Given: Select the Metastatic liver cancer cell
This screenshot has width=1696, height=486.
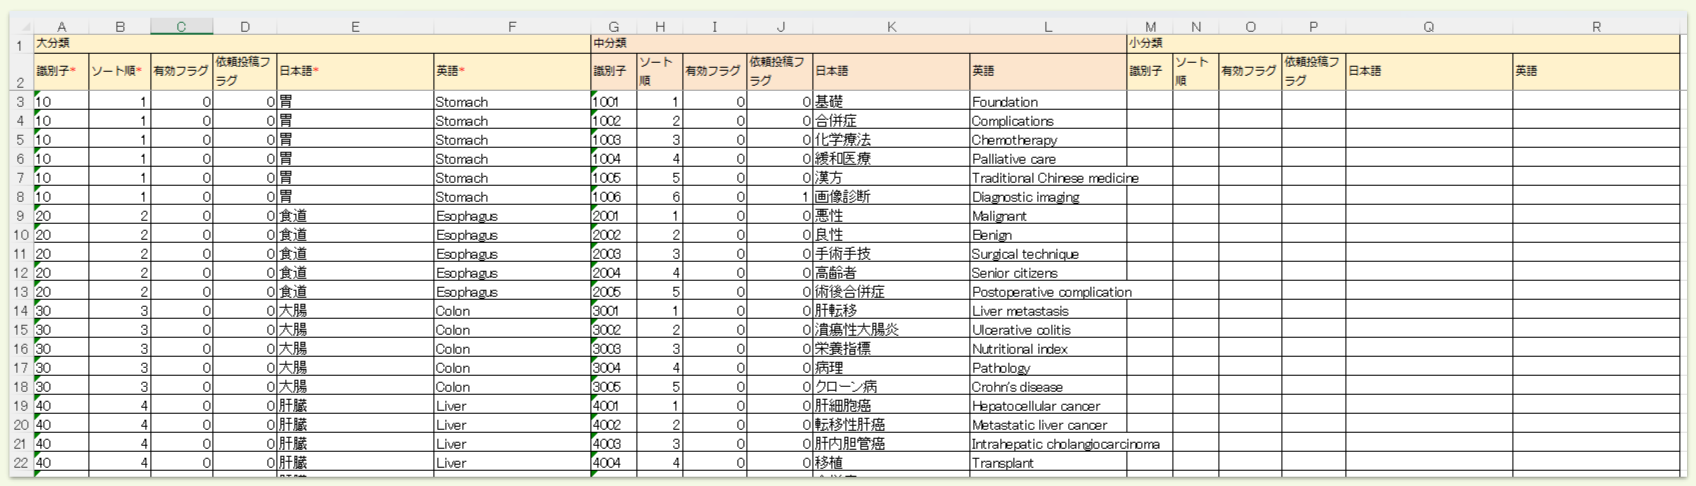Looking at the screenshot, I should 1048,424.
